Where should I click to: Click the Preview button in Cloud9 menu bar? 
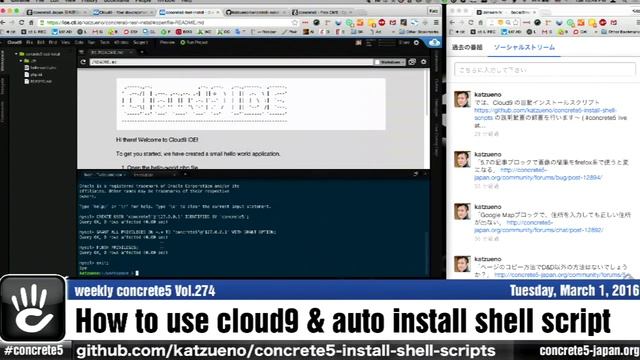[167, 42]
